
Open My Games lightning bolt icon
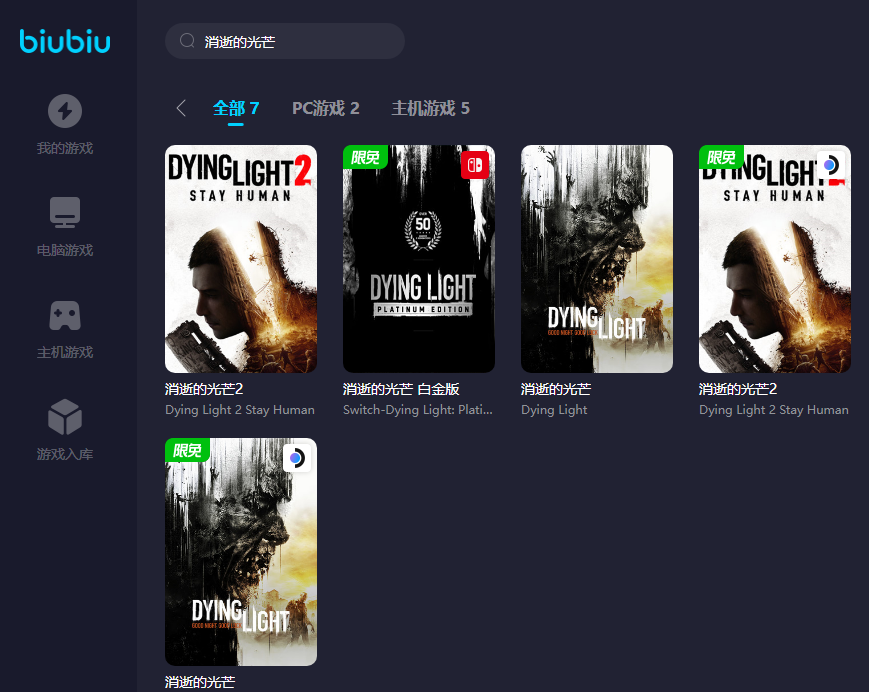[65, 111]
